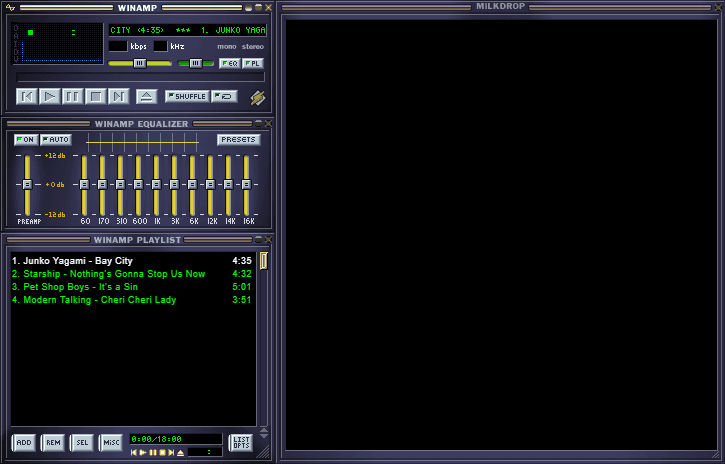The width and height of the screenshot is (725, 464).
Task: Toggle the PL playlist window button
Action: (x=253, y=63)
